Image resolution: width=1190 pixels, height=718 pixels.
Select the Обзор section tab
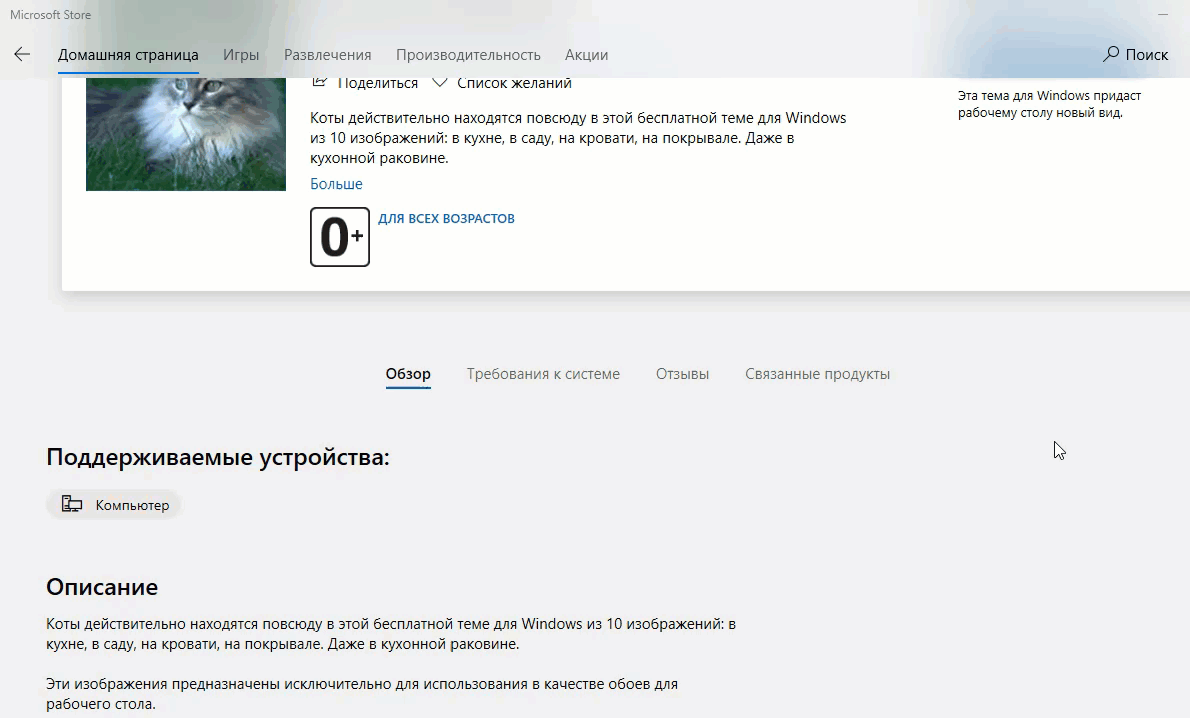coord(408,373)
